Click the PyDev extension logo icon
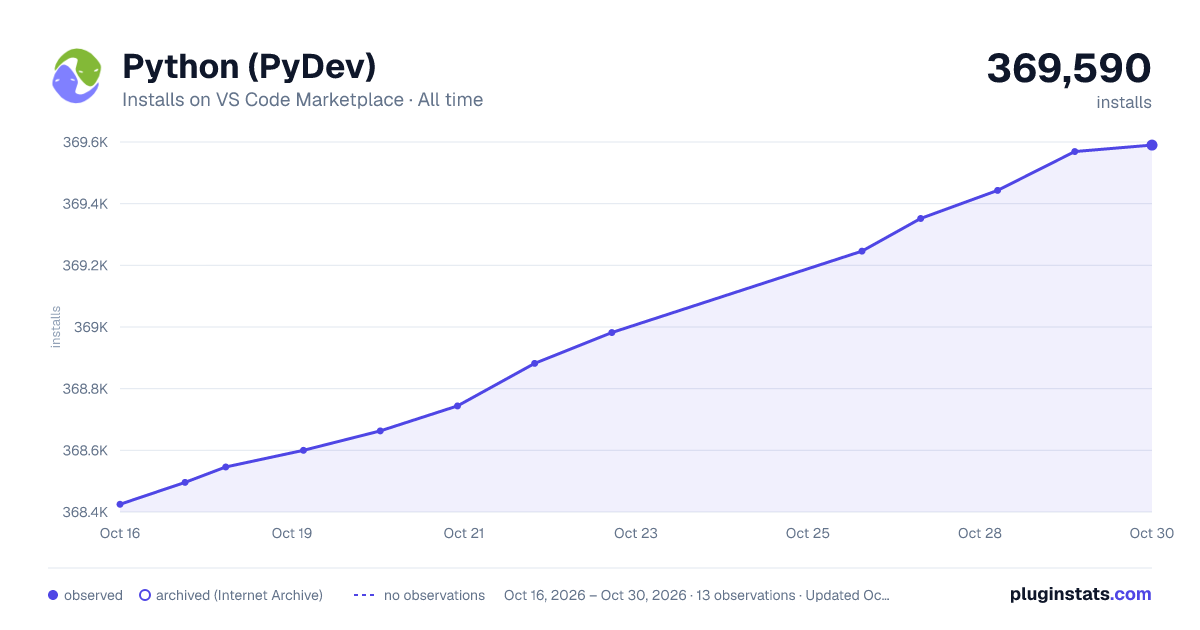 tap(77, 75)
